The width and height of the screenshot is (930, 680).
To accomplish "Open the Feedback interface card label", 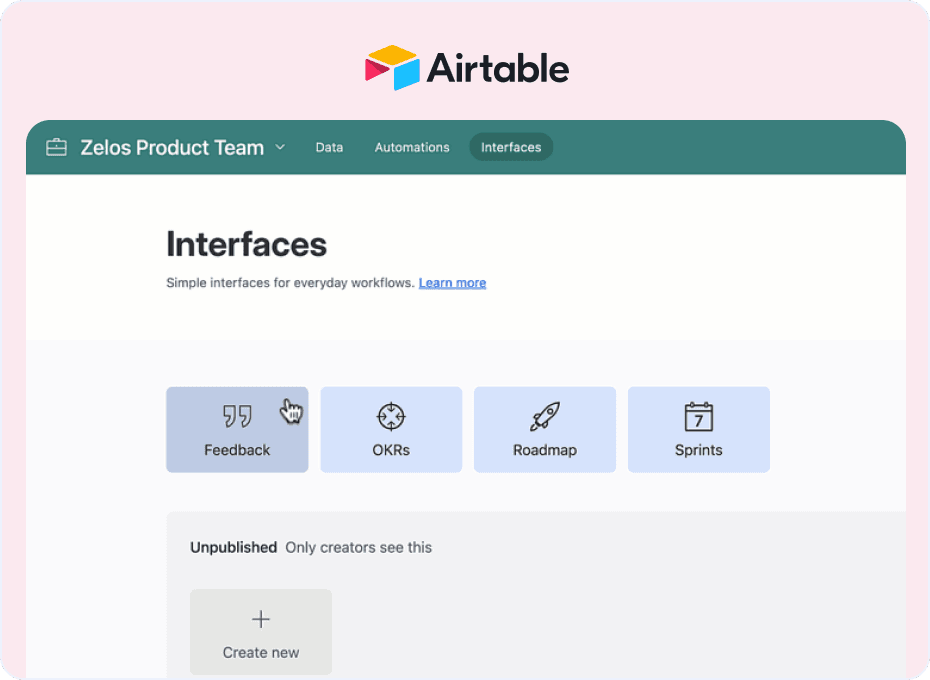I will click(x=237, y=450).
